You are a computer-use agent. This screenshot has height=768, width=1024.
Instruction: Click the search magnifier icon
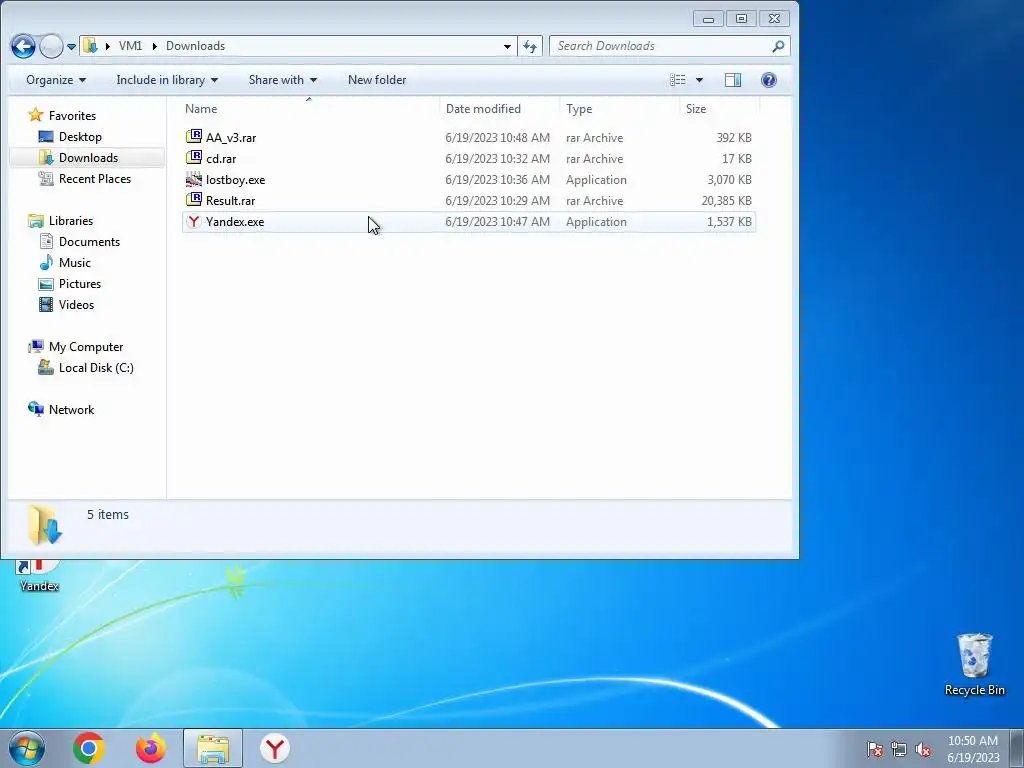(778, 46)
